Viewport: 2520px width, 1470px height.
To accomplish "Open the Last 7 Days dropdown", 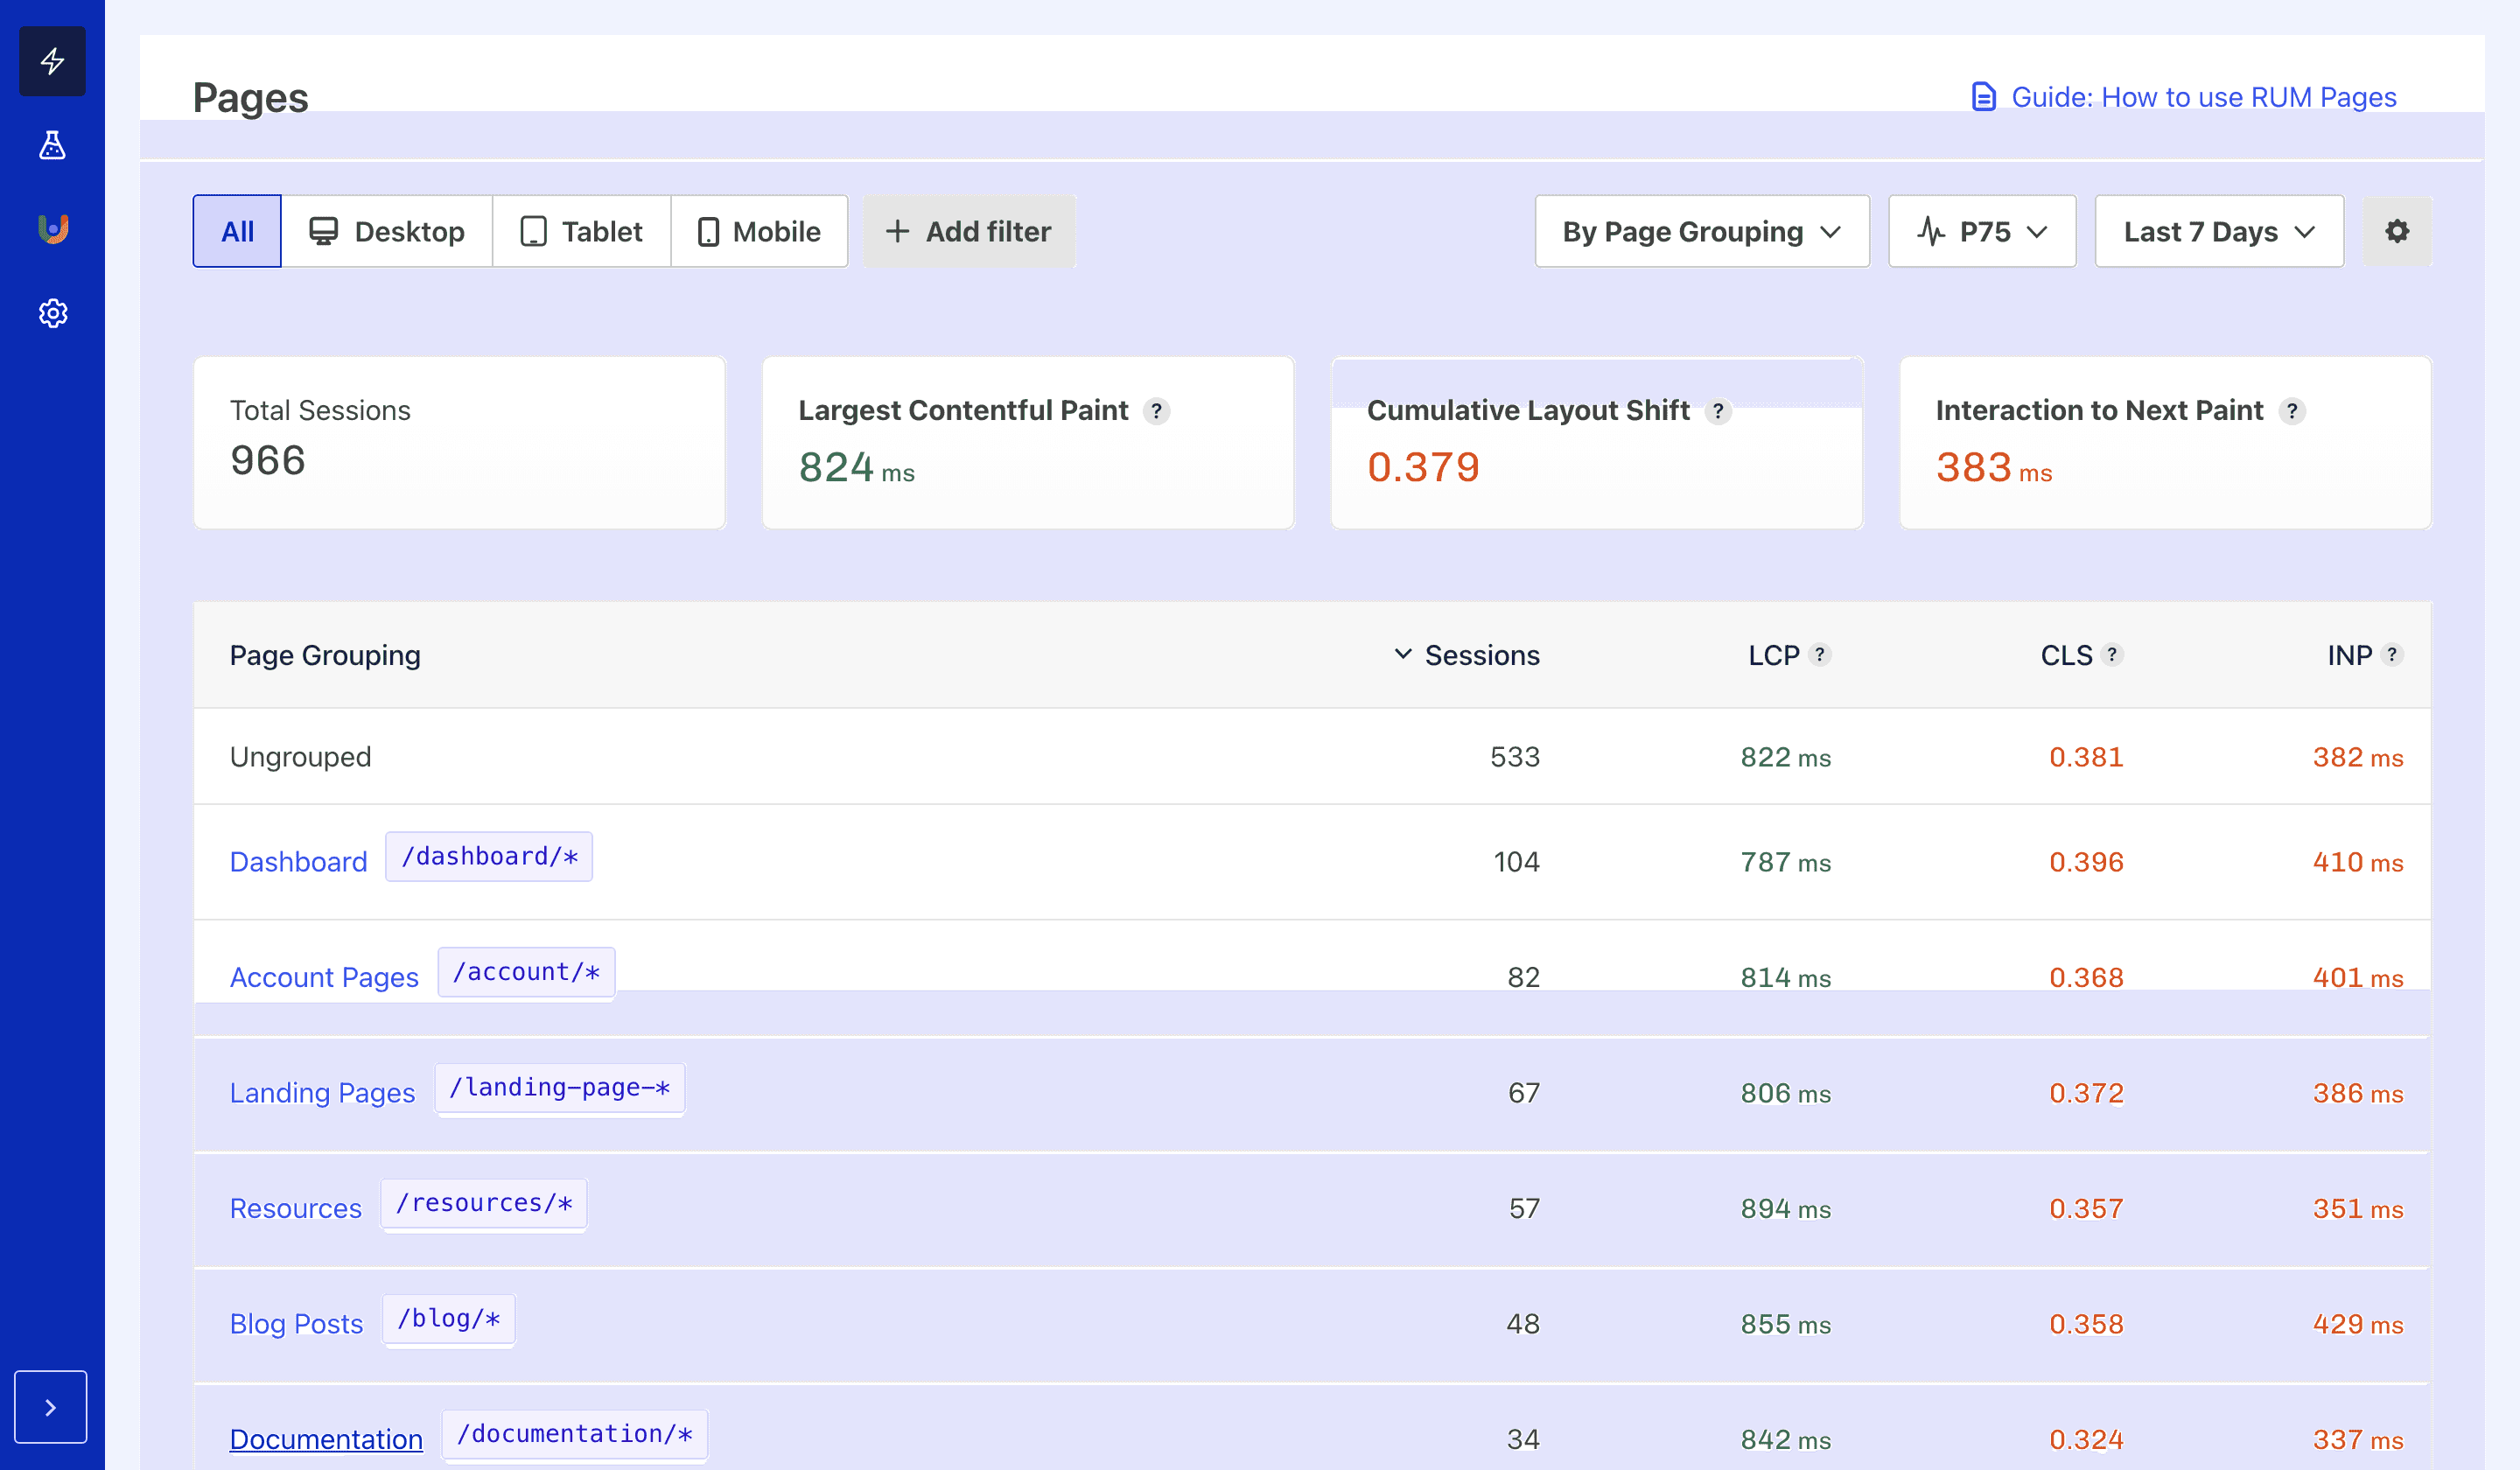I will 2218,231.
